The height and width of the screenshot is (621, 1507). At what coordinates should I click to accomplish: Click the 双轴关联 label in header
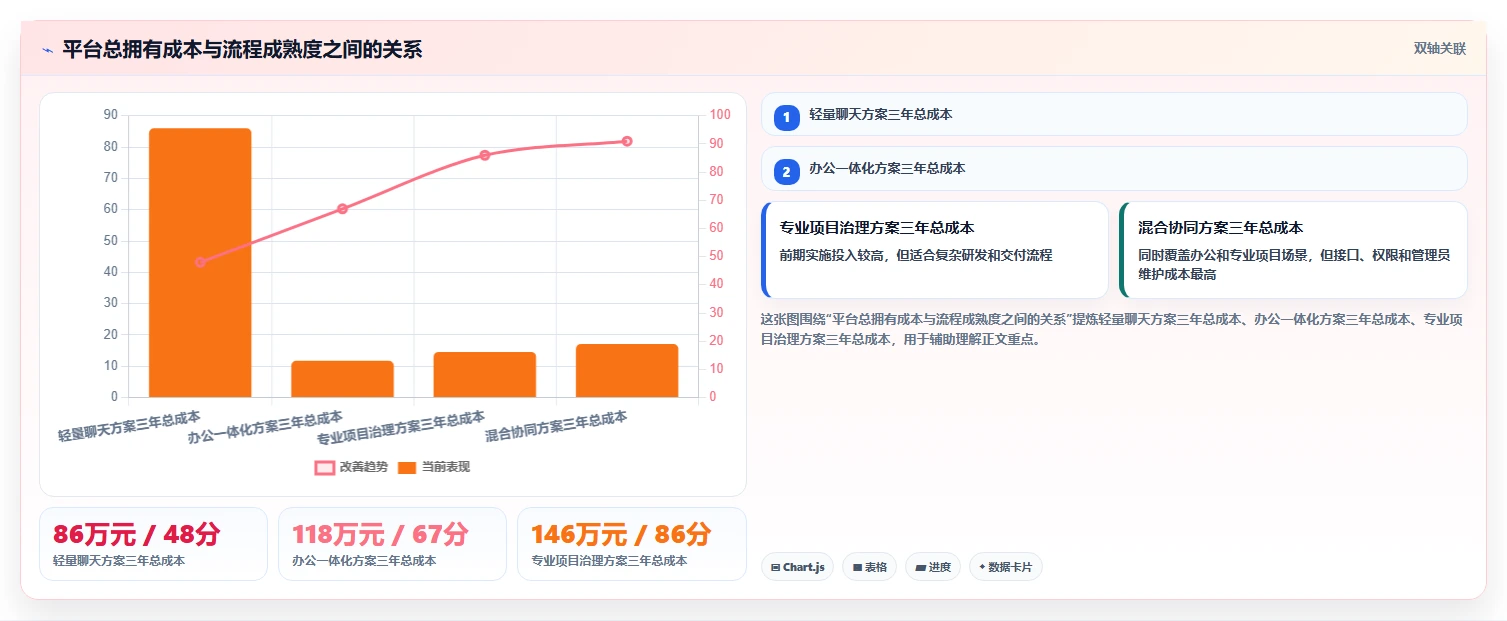click(1439, 48)
